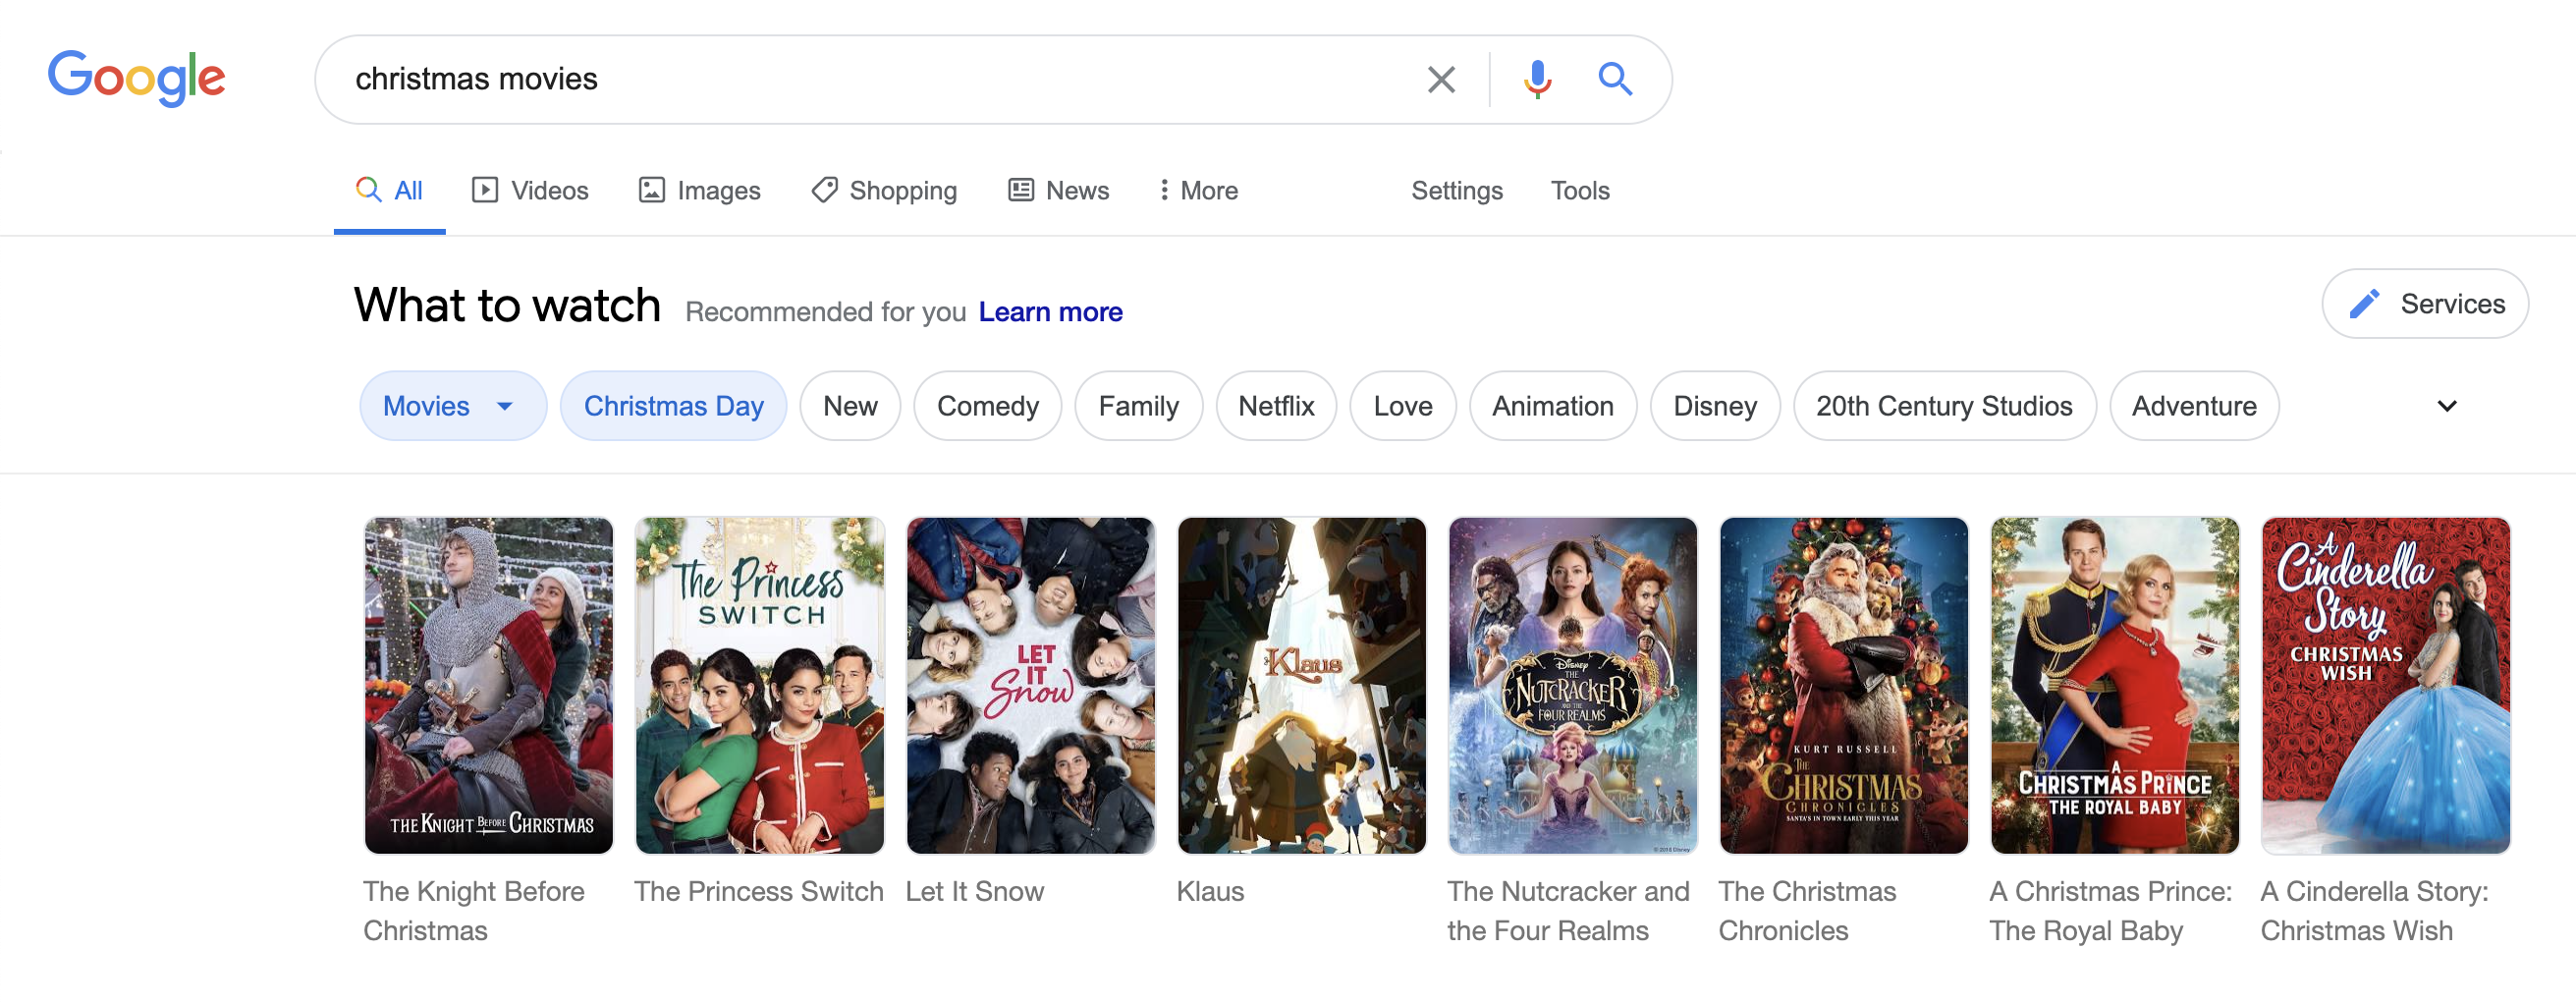
Task: Enable the Netflix filter chip
Action: [1275, 406]
